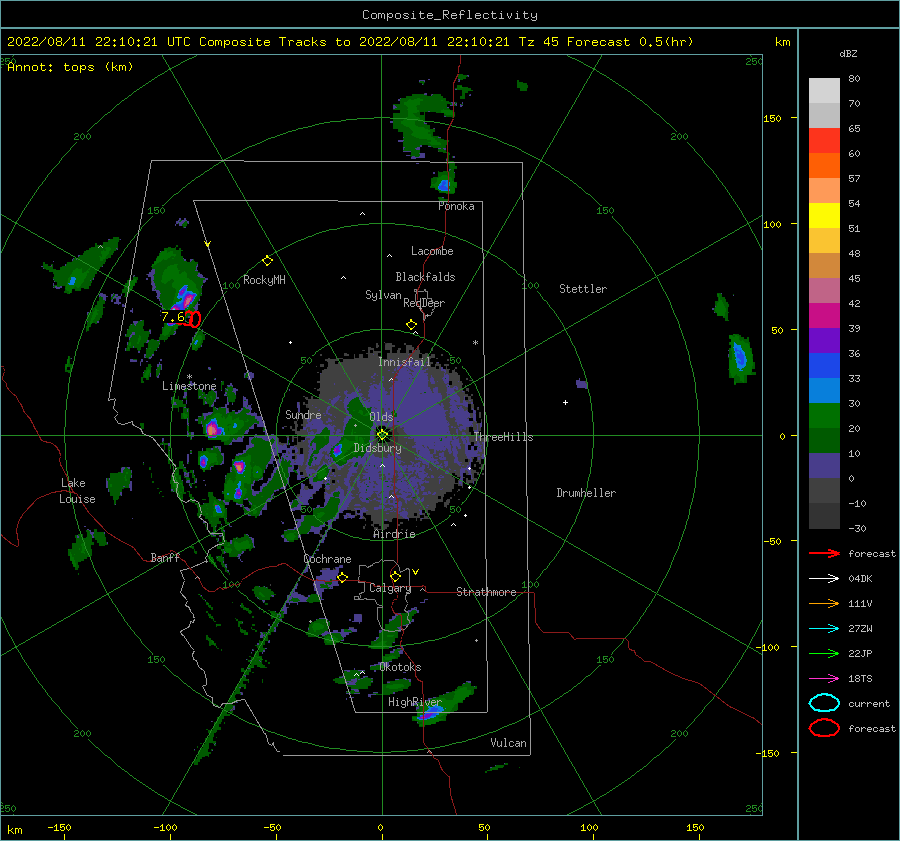Click the radar center marker at Olds

(382, 435)
